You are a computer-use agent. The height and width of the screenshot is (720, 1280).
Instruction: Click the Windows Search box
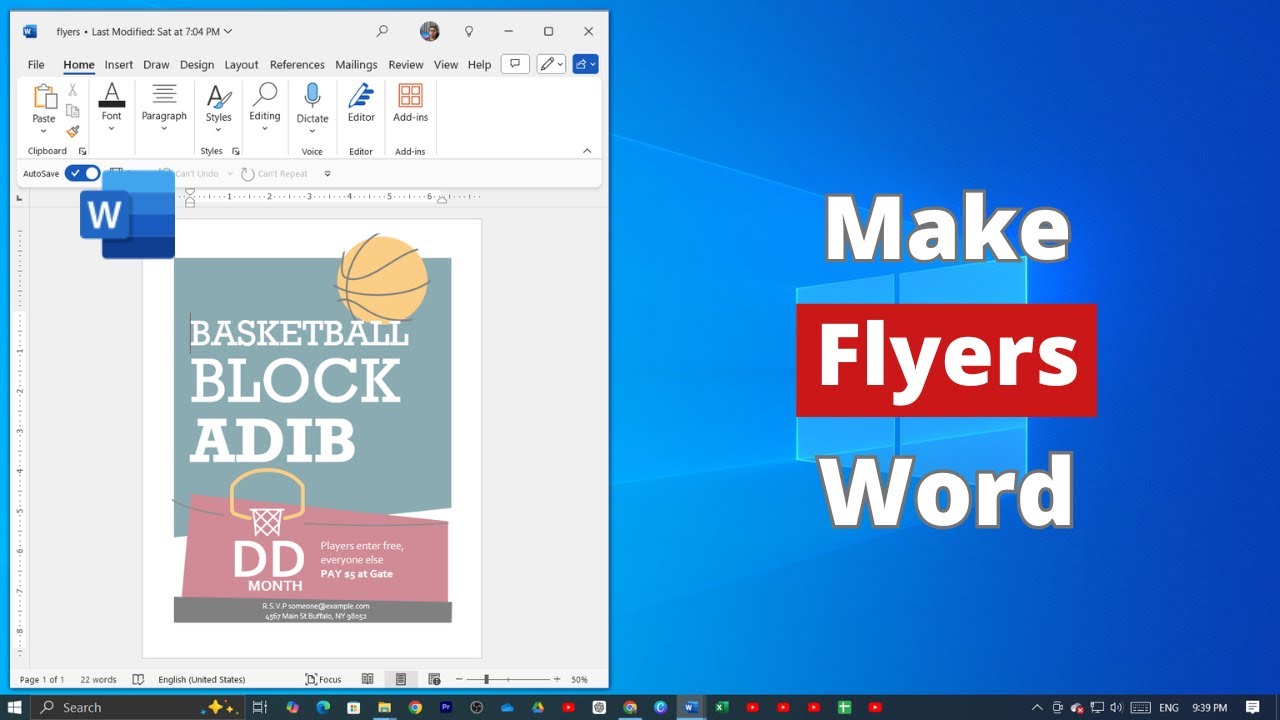[140, 707]
